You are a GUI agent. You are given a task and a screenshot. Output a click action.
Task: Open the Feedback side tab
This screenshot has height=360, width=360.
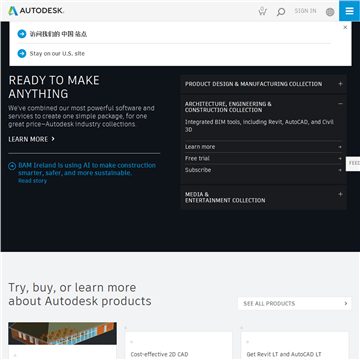pos(353,163)
